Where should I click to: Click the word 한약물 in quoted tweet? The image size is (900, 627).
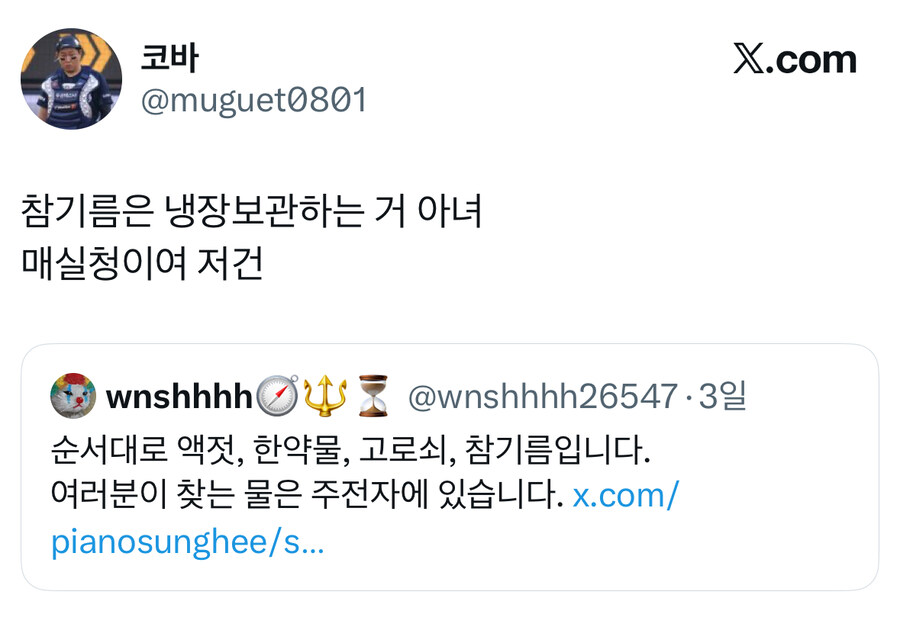coord(301,449)
